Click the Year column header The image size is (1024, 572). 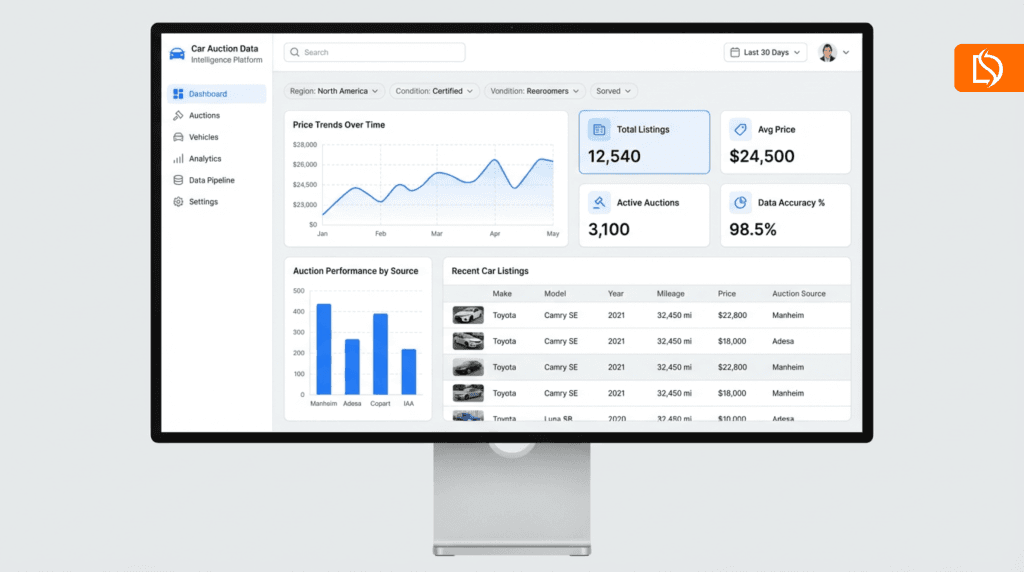pyautogui.click(x=616, y=294)
